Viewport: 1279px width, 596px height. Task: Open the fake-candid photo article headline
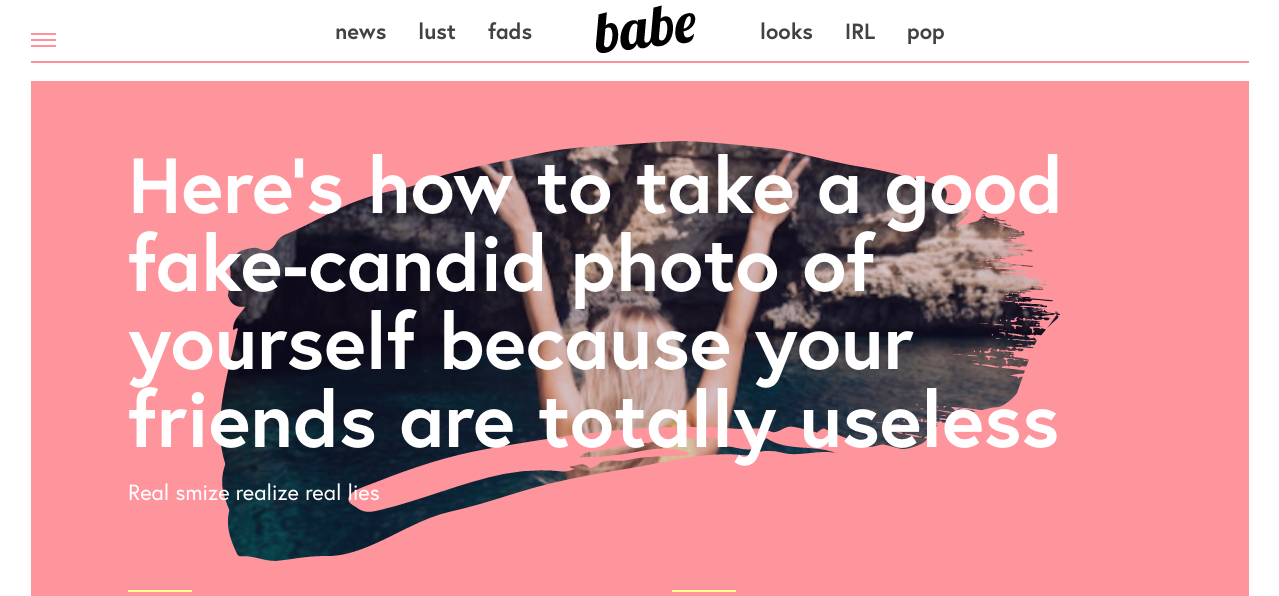pos(595,303)
